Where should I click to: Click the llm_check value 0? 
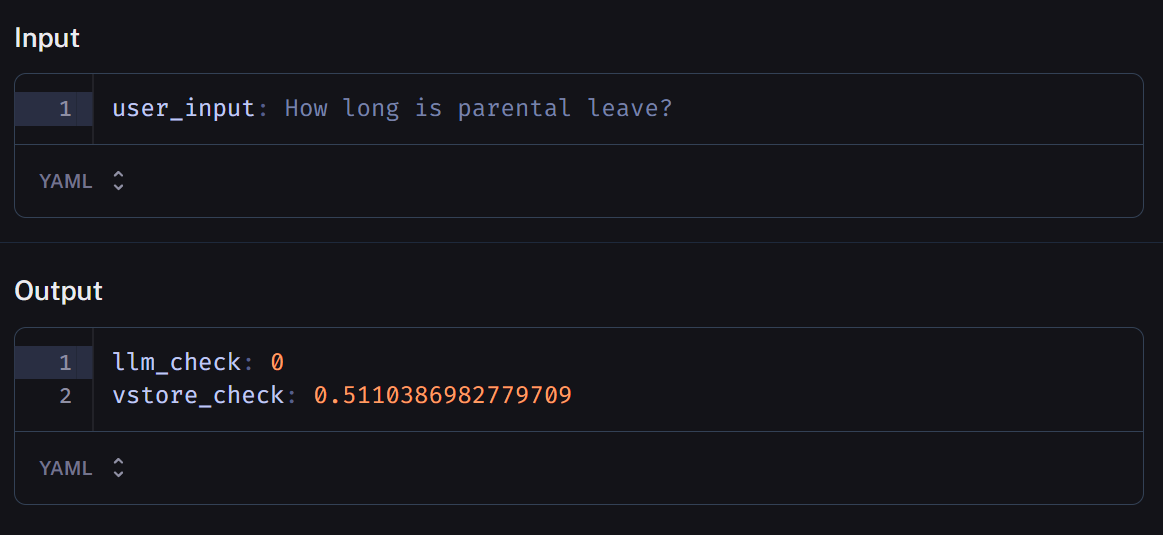(278, 362)
